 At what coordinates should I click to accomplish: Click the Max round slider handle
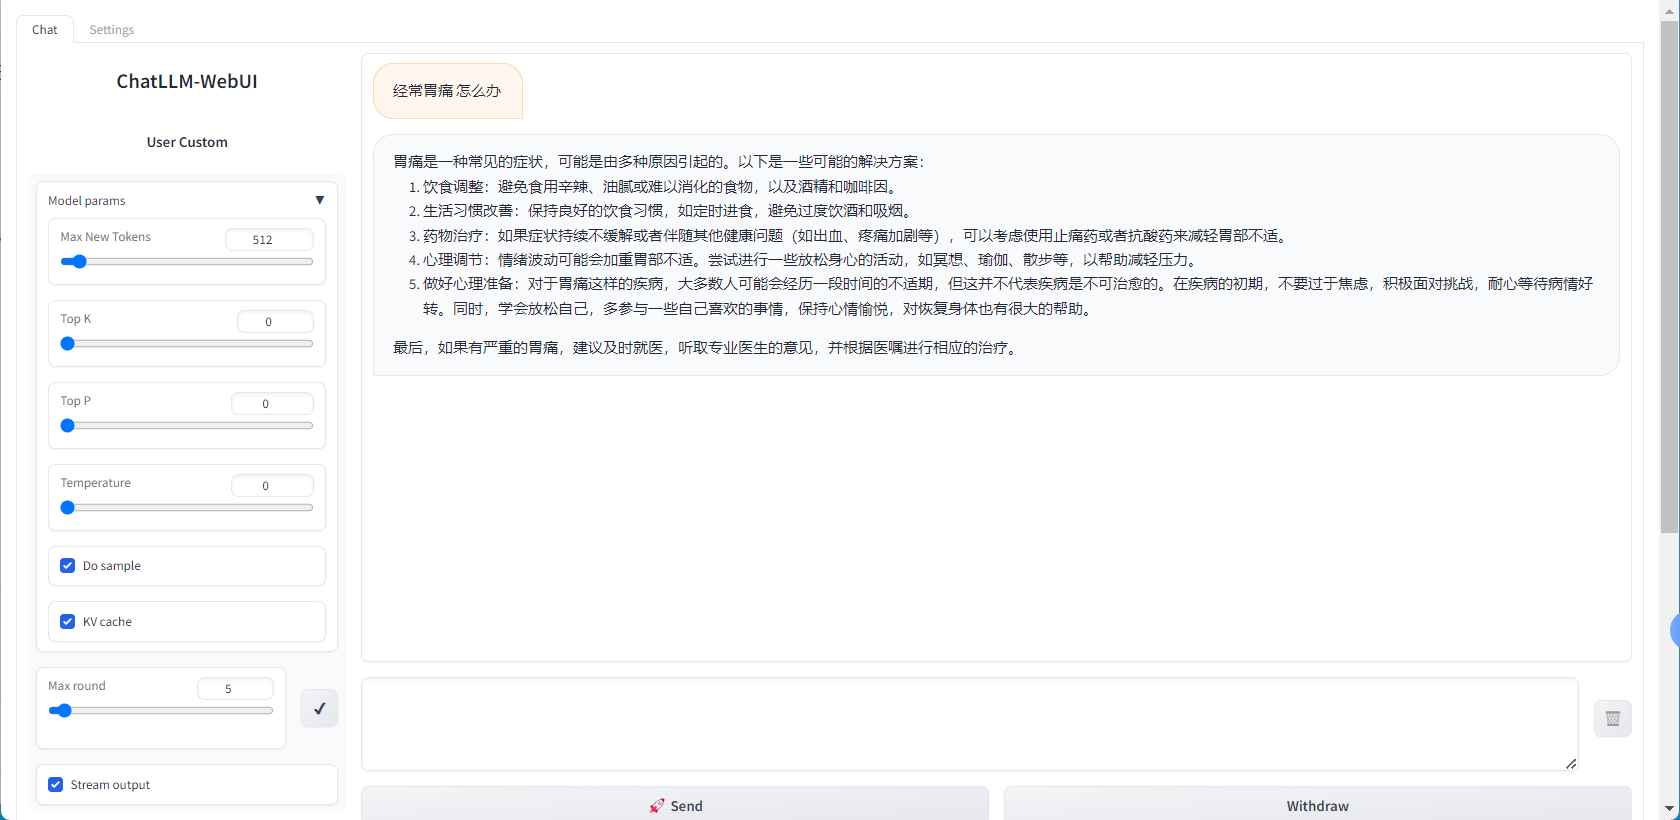click(x=64, y=711)
